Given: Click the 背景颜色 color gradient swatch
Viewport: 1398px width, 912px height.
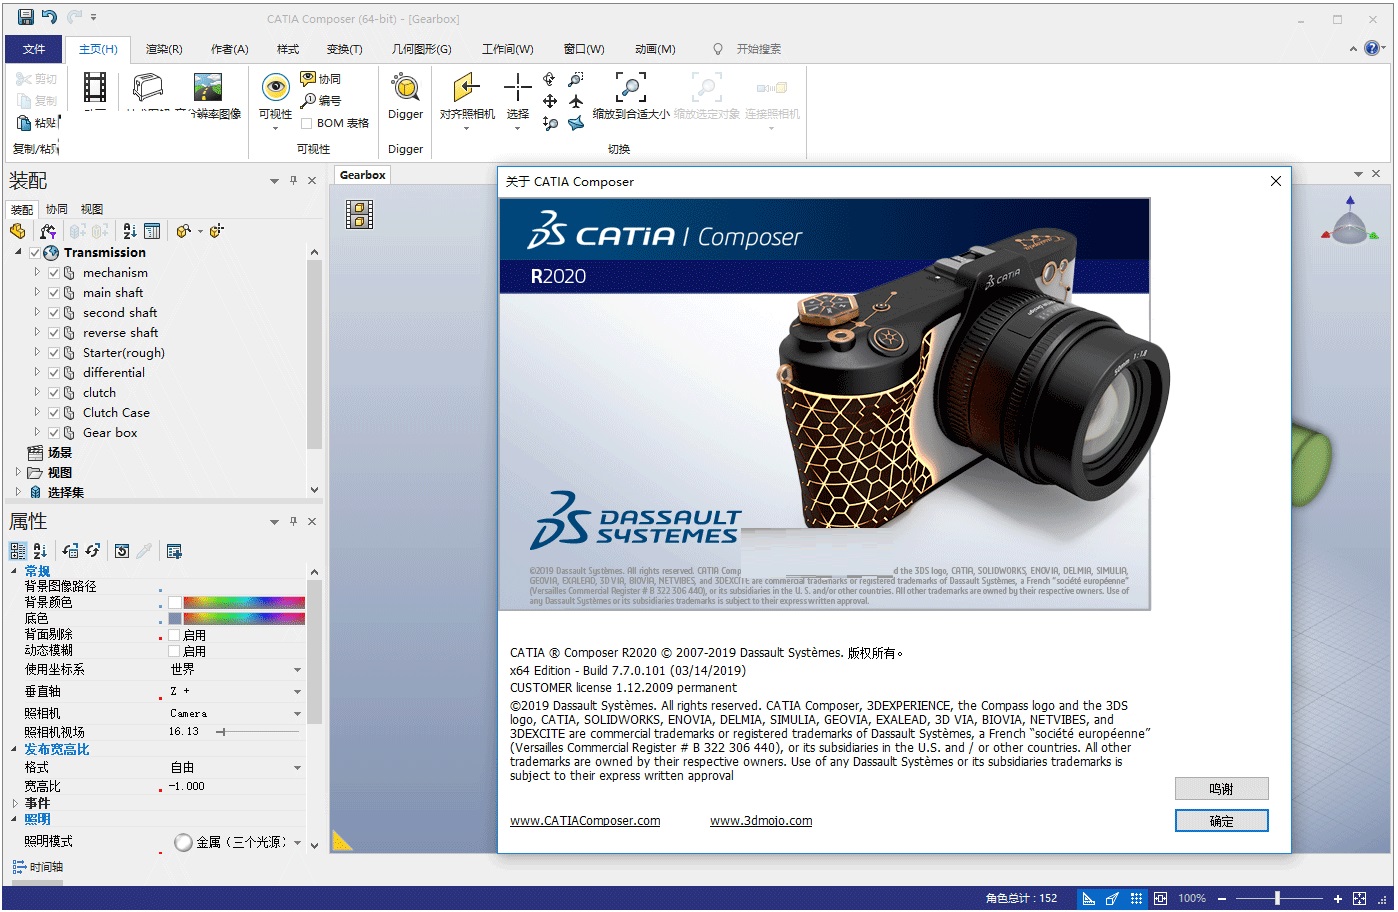Looking at the screenshot, I should tap(244, 603).
